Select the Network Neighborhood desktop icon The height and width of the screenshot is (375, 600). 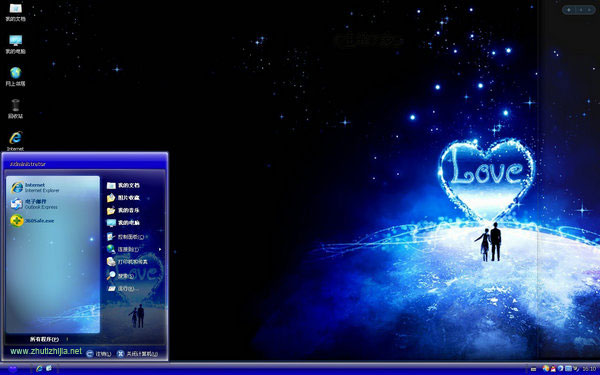(15, 77)
